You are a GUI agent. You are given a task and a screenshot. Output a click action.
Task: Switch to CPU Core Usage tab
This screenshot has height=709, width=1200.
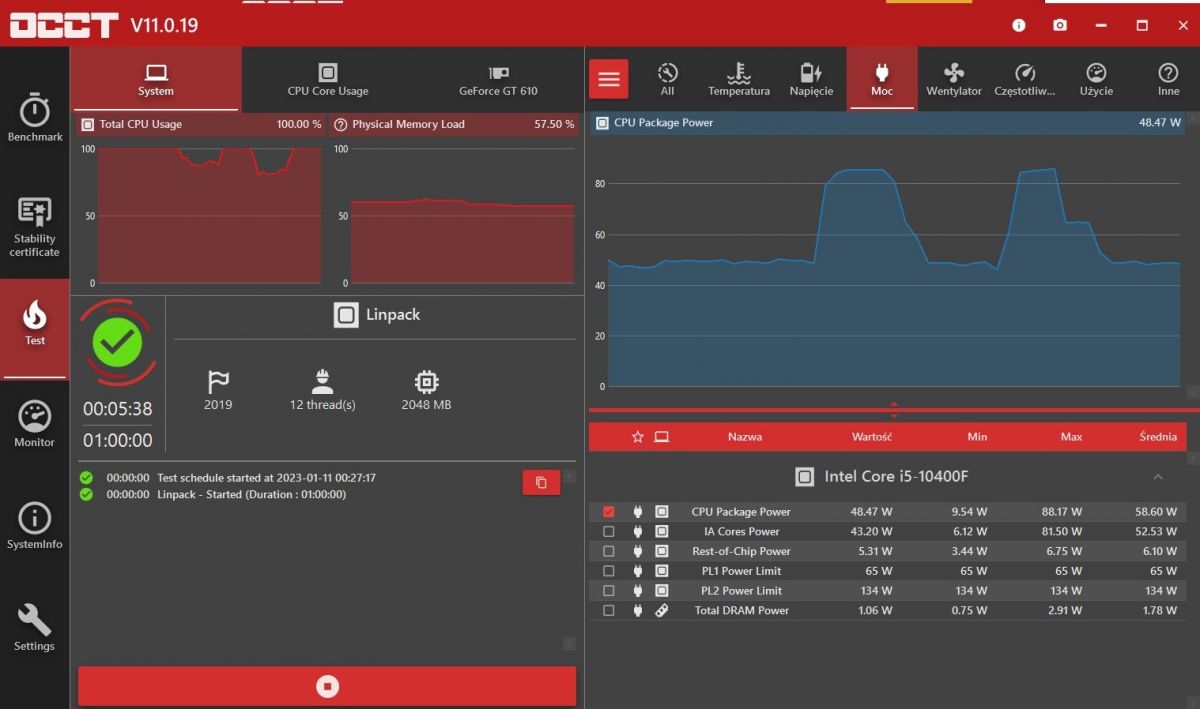point(328,79)
